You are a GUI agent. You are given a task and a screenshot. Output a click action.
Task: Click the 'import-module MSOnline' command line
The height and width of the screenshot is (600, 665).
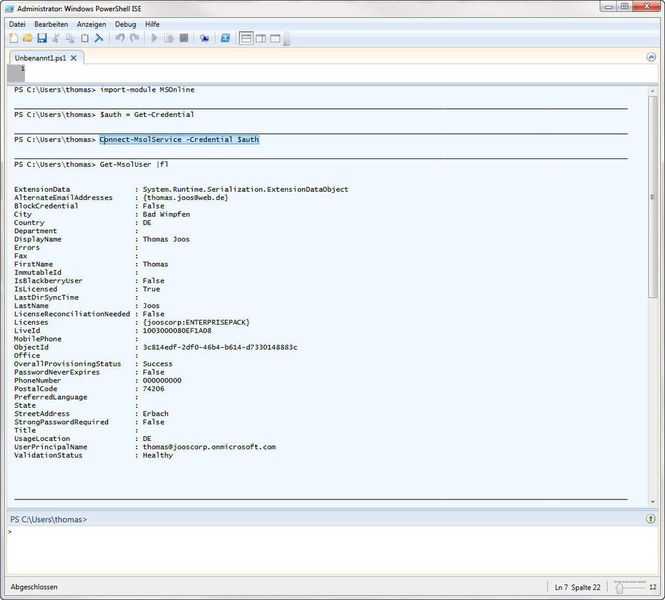tap(147, 90)
